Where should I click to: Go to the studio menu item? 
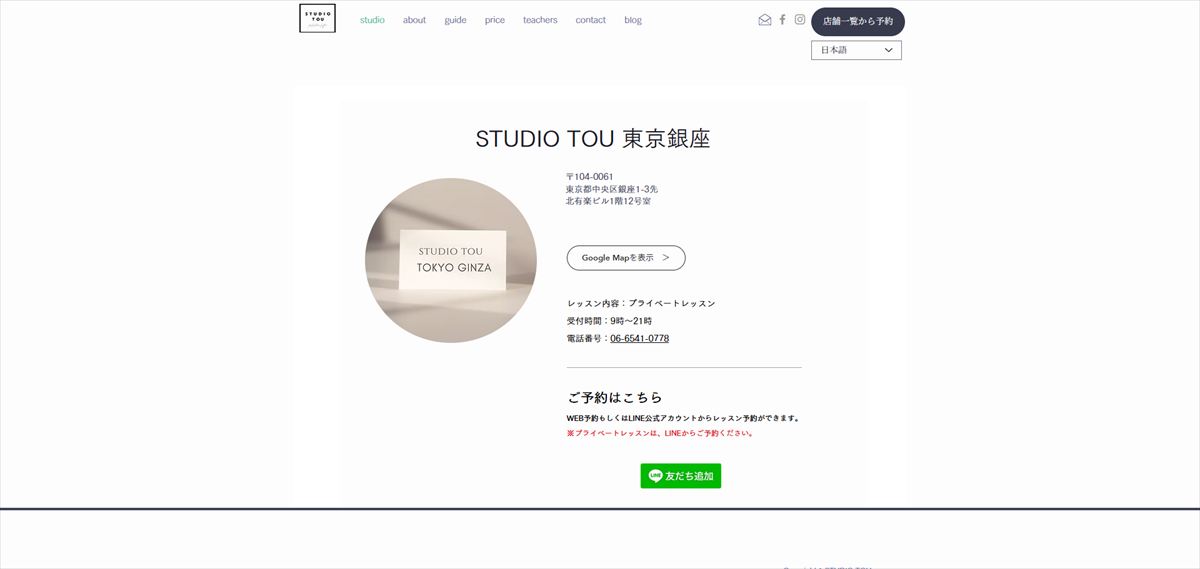[x=372, y=20]
